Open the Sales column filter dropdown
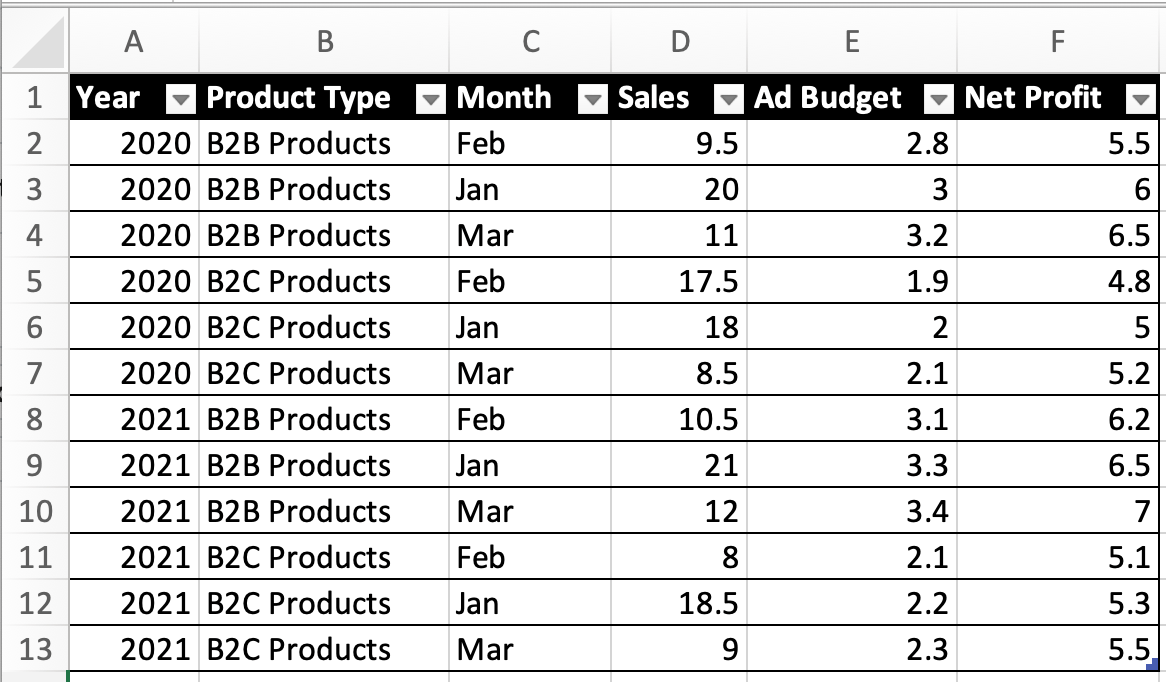The width and height of the screenshot is (1166, 682). click(x=729, y=99)
